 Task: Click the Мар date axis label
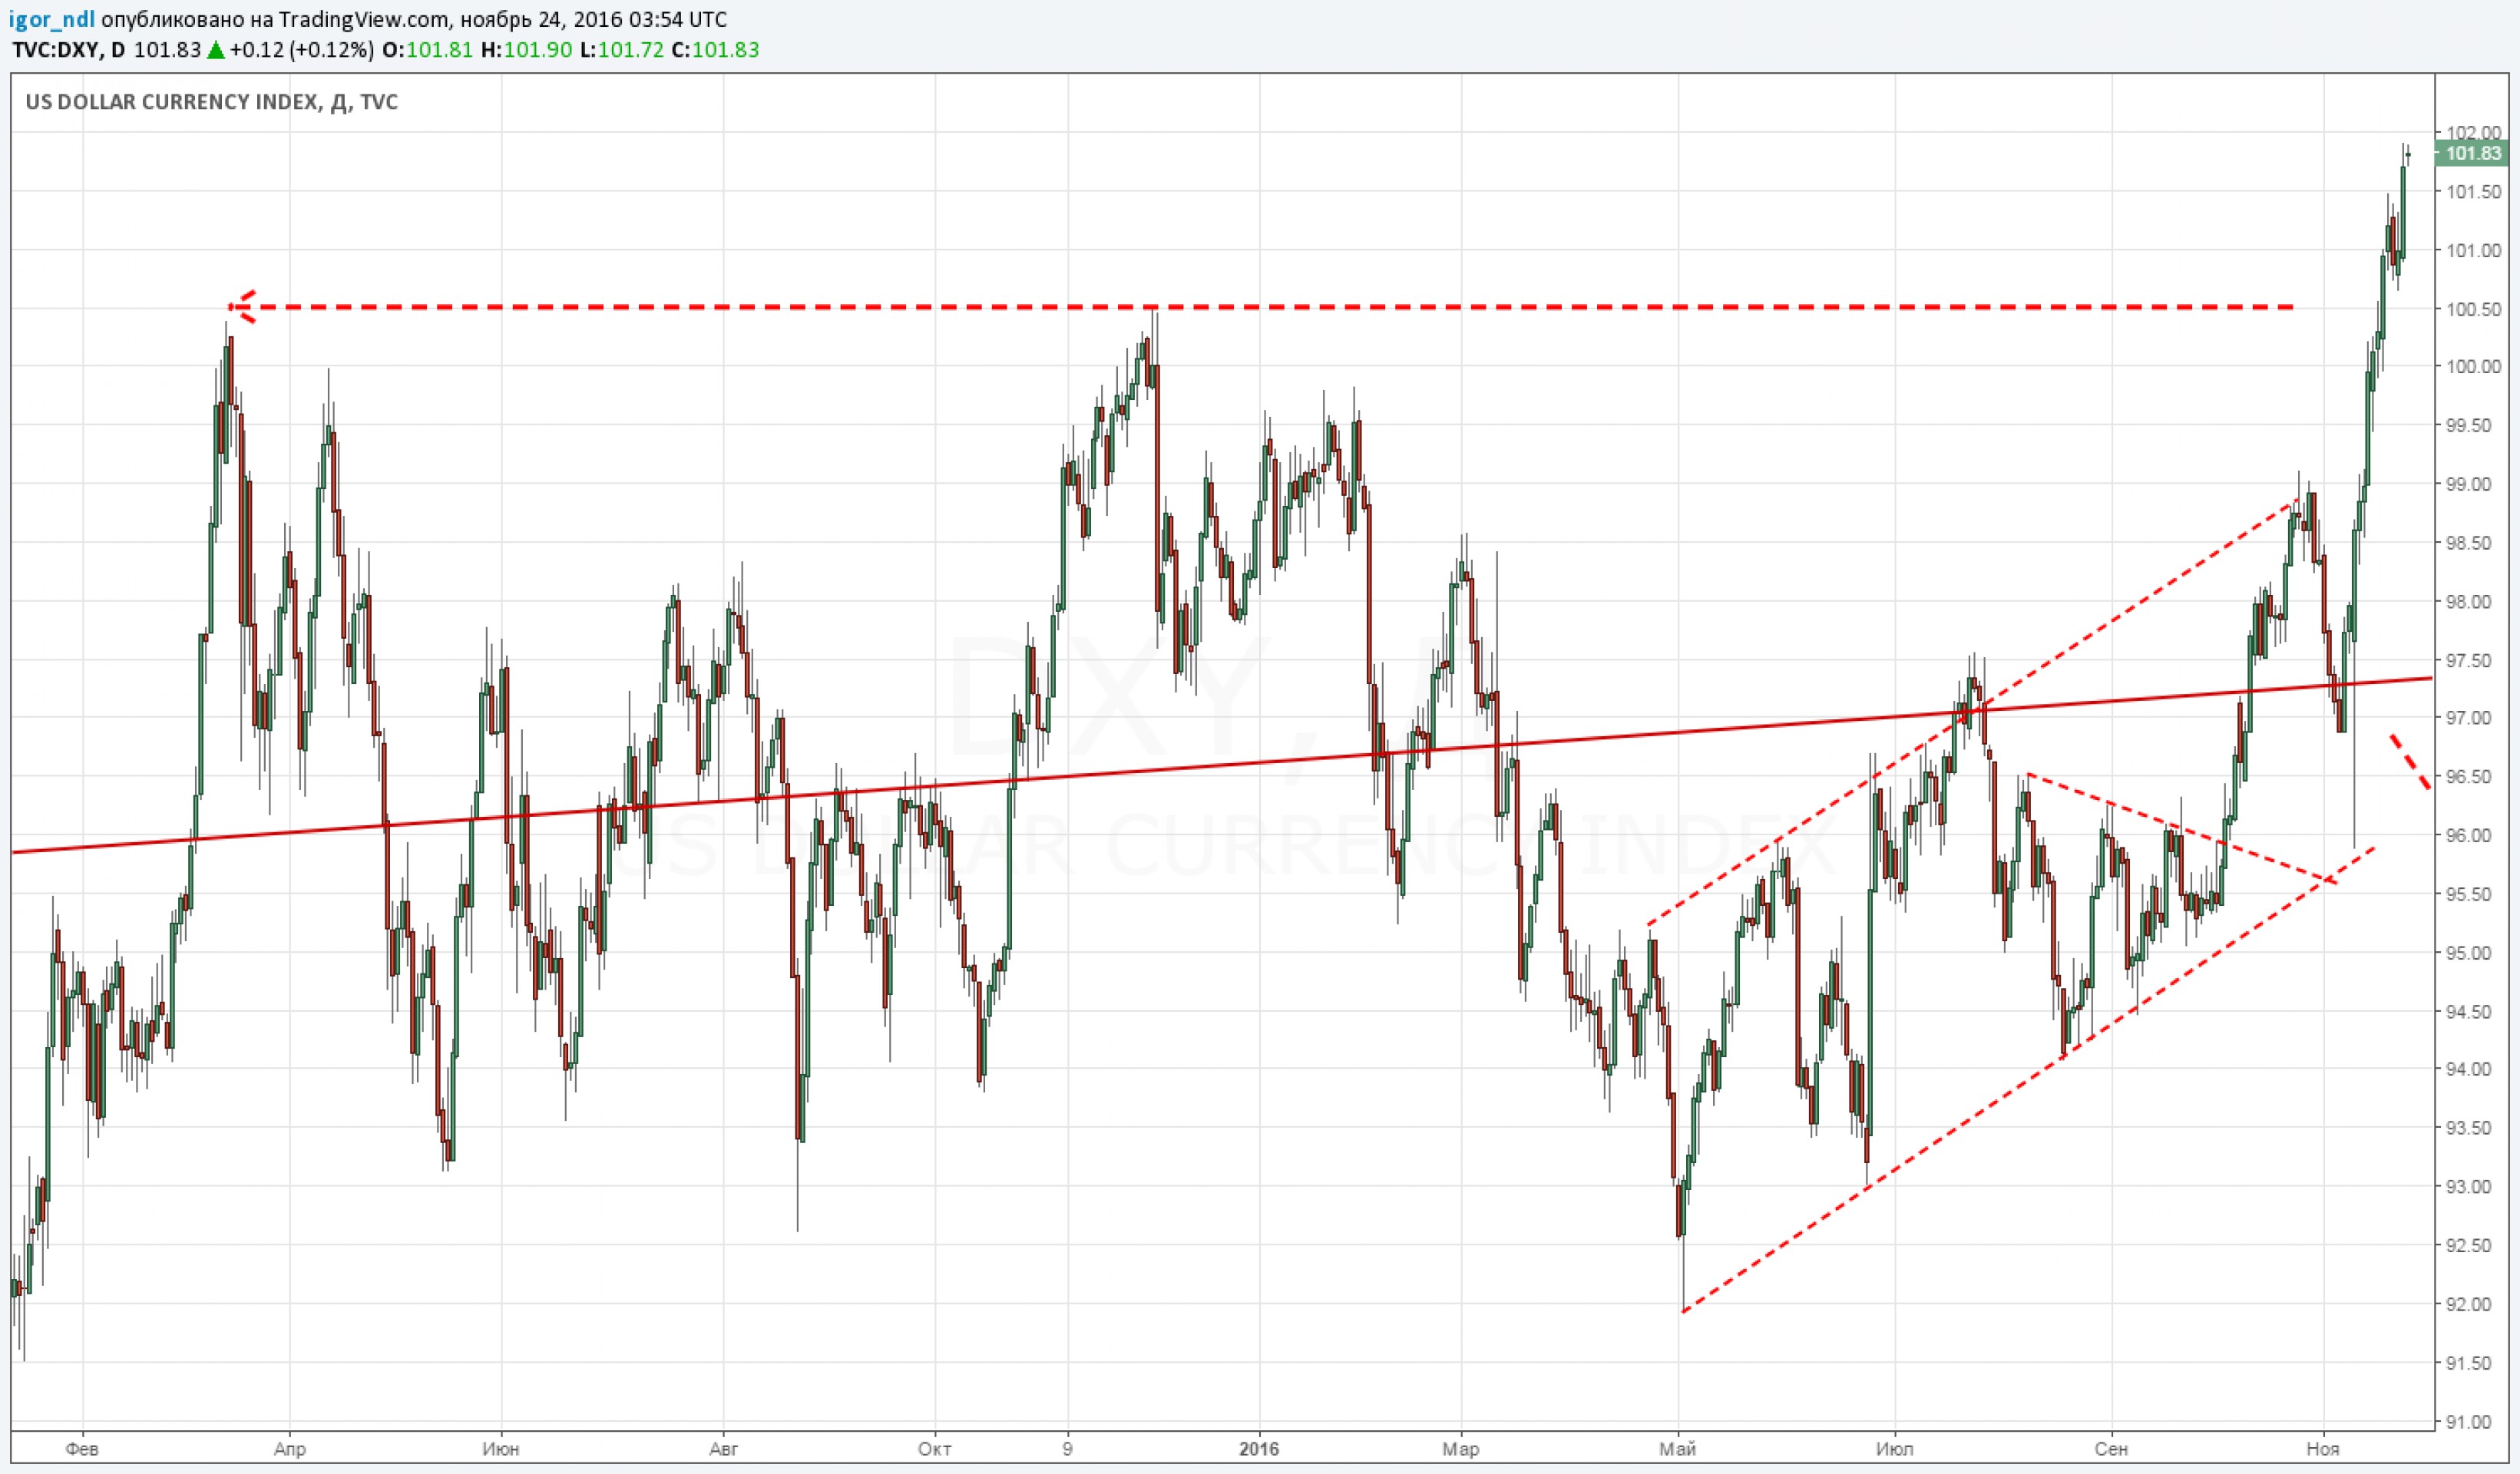point(1461,1449)
